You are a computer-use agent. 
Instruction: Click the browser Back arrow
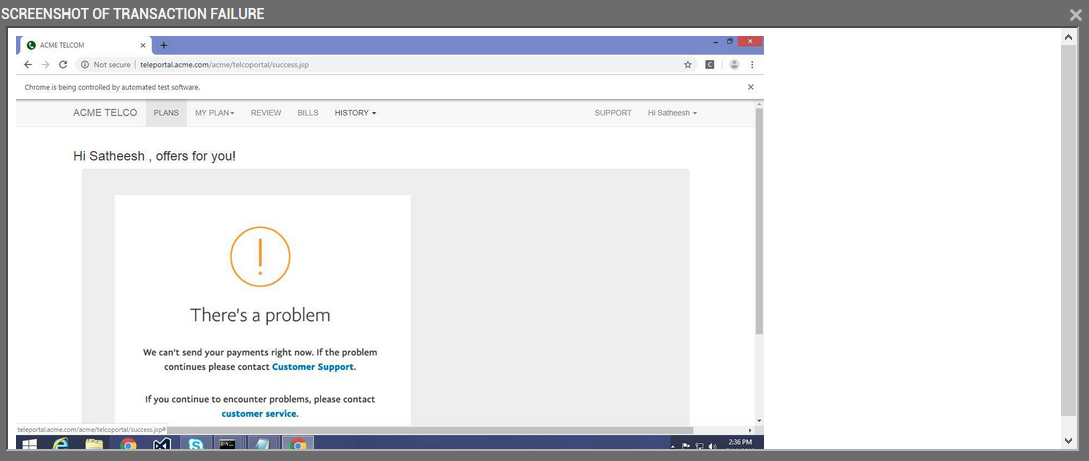[x=28, y=65]
